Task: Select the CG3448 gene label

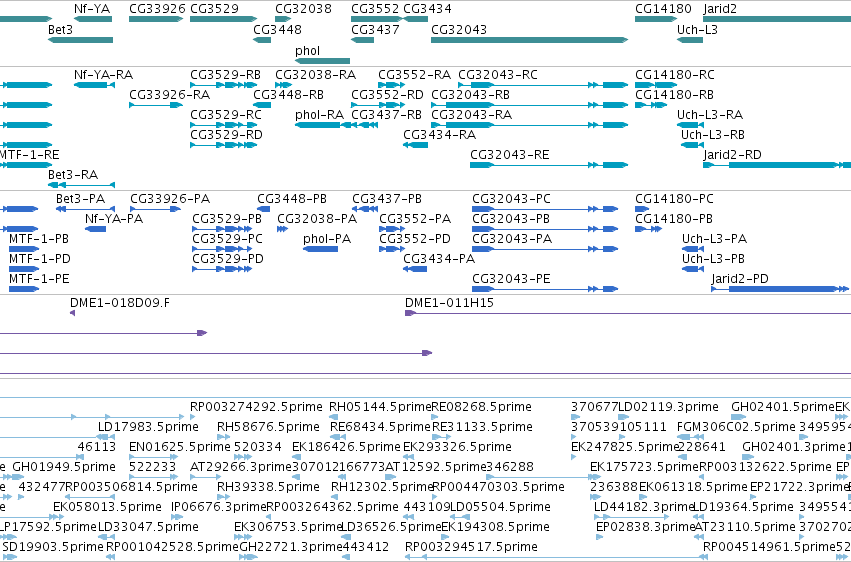Action: (277, 29)
